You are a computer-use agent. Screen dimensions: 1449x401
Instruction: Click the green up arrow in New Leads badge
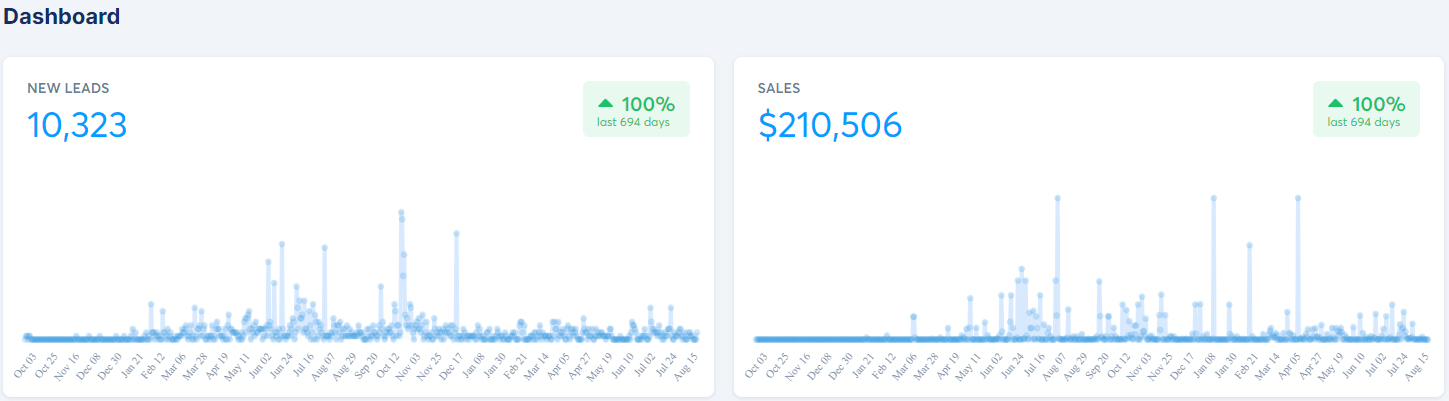coord(605,103)
